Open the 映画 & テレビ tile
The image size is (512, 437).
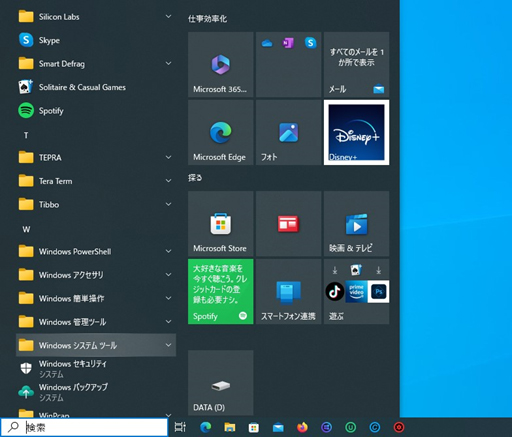point(356,224)
